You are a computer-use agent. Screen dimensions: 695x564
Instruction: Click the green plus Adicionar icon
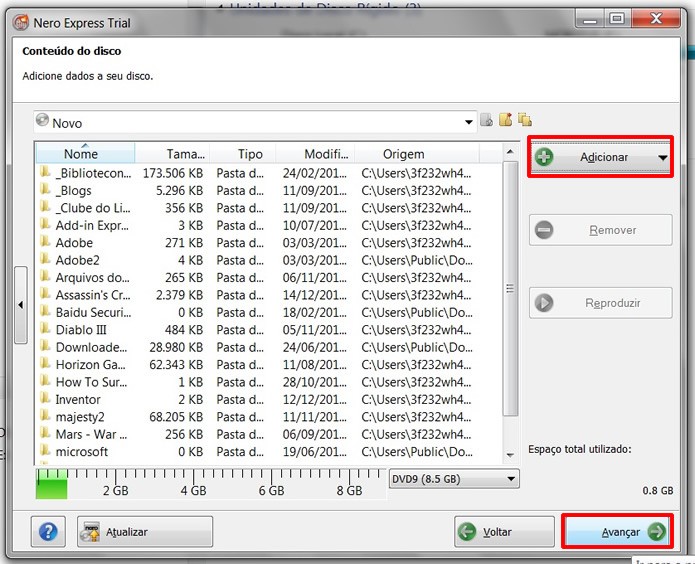544,157
